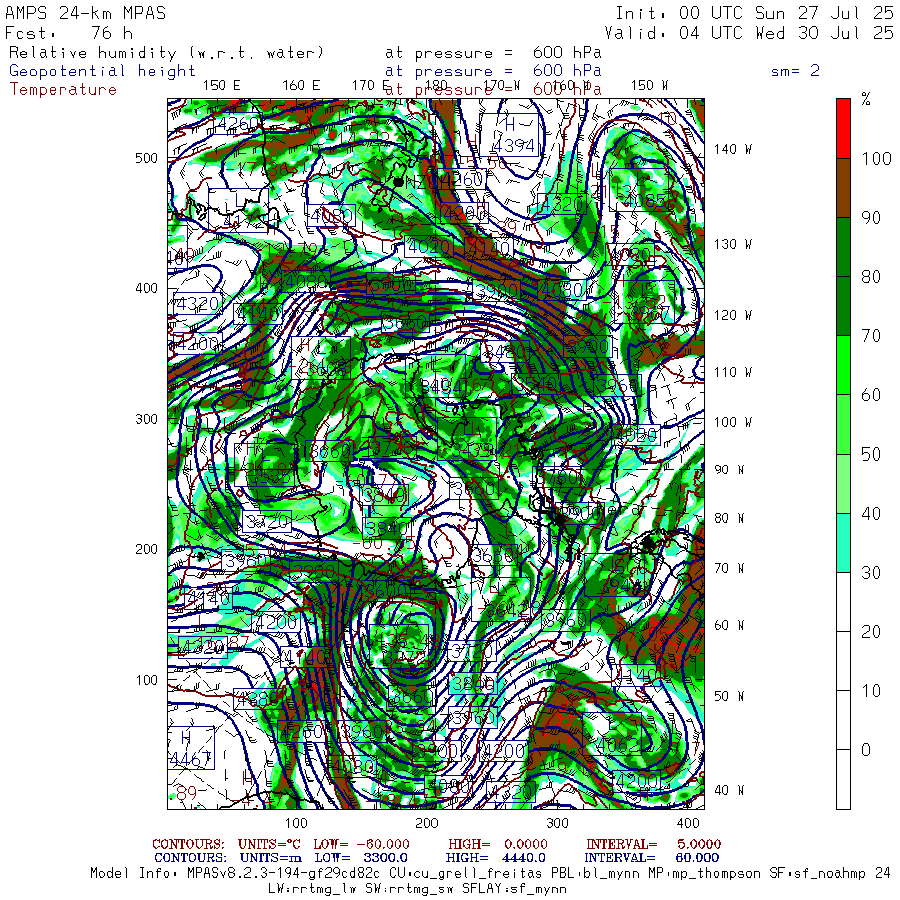Click the '%' unit symbol above color bar

[x=866, y=99]
